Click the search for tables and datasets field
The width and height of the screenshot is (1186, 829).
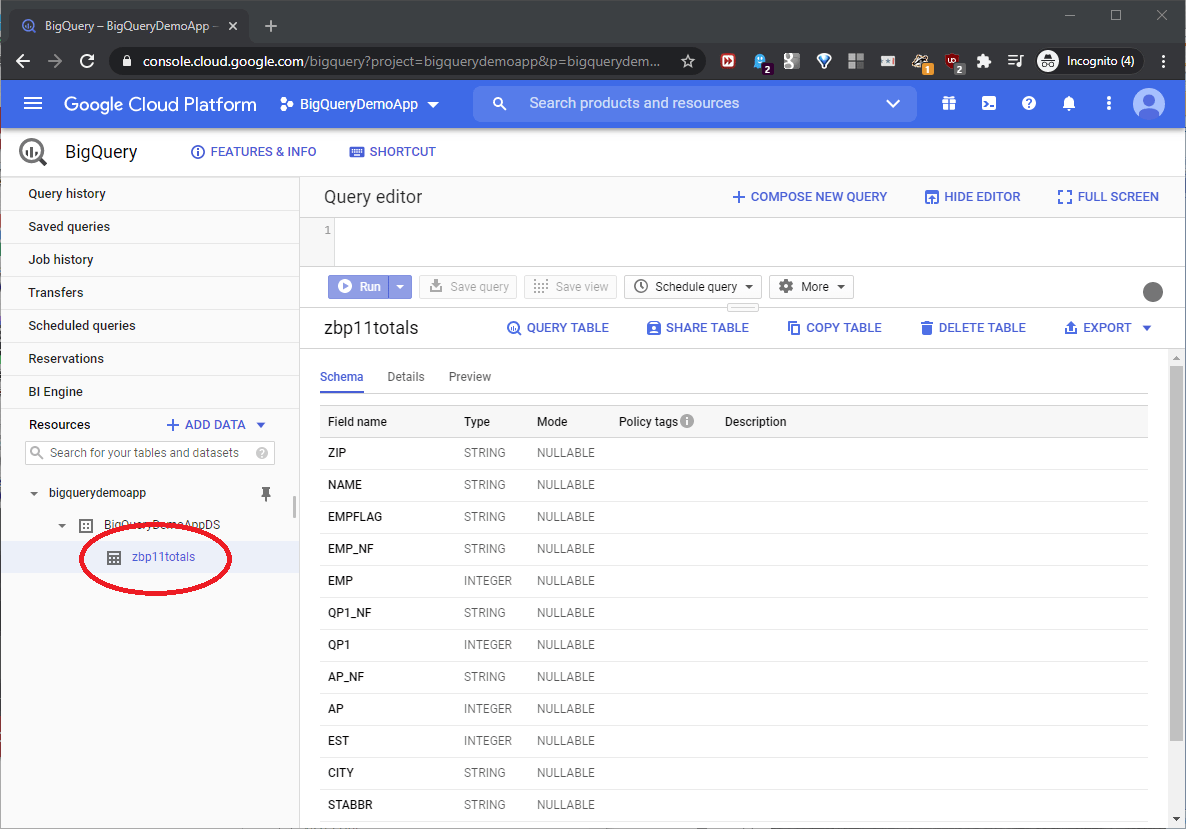(150, 452)
